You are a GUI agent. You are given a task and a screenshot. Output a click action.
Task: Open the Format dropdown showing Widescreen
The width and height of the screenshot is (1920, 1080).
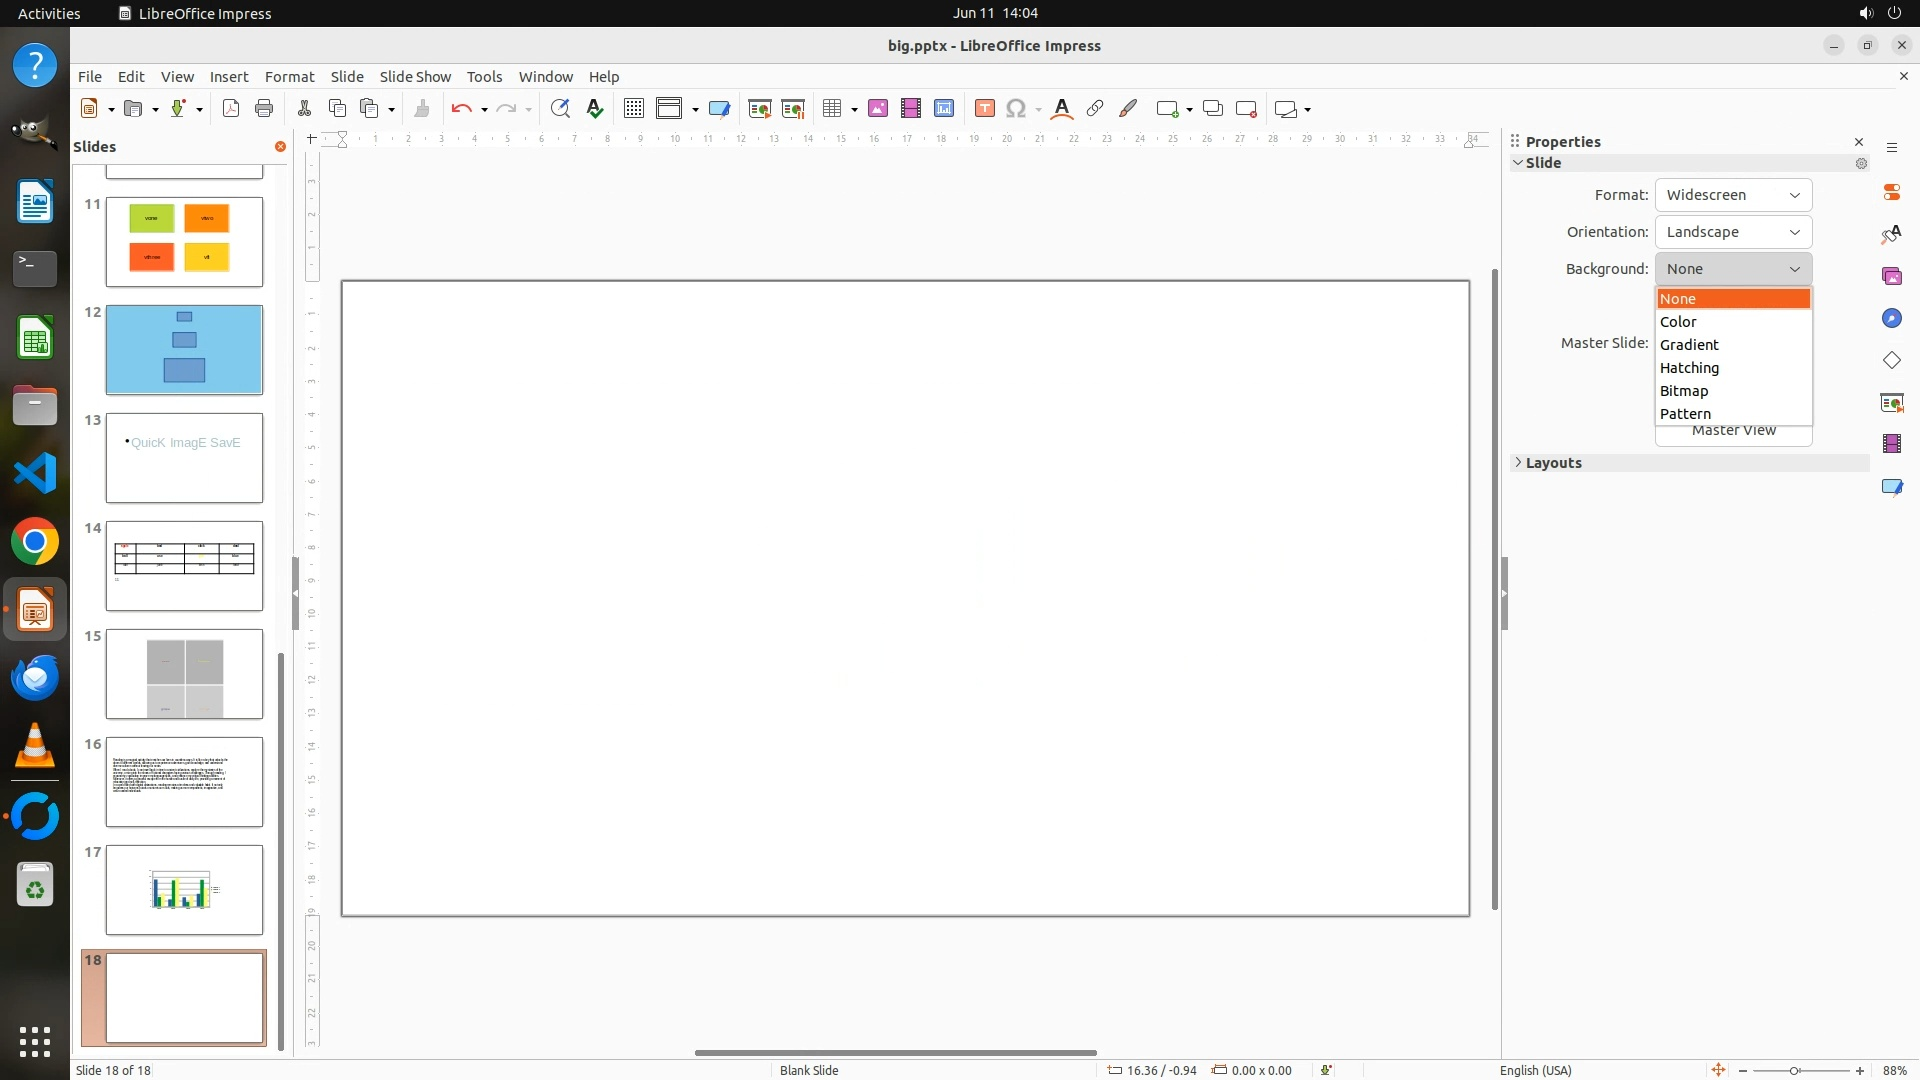tap(1733, 195)
